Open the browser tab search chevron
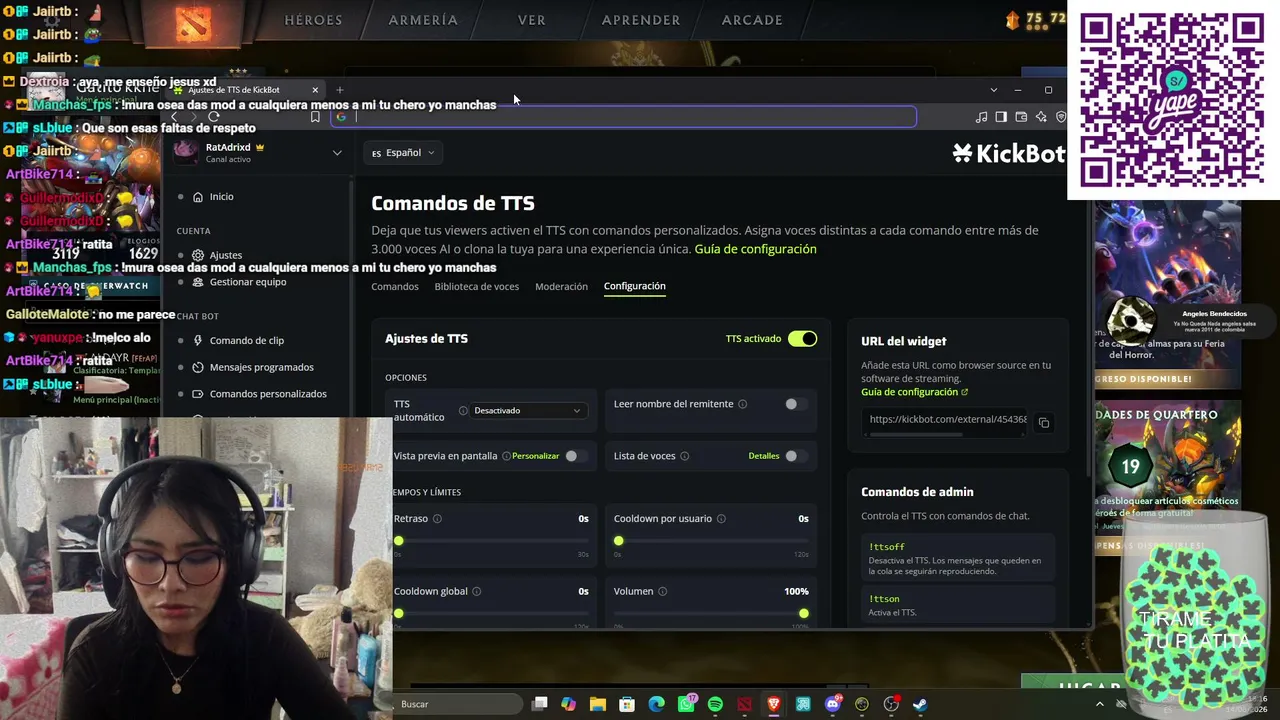 [993, 90]
